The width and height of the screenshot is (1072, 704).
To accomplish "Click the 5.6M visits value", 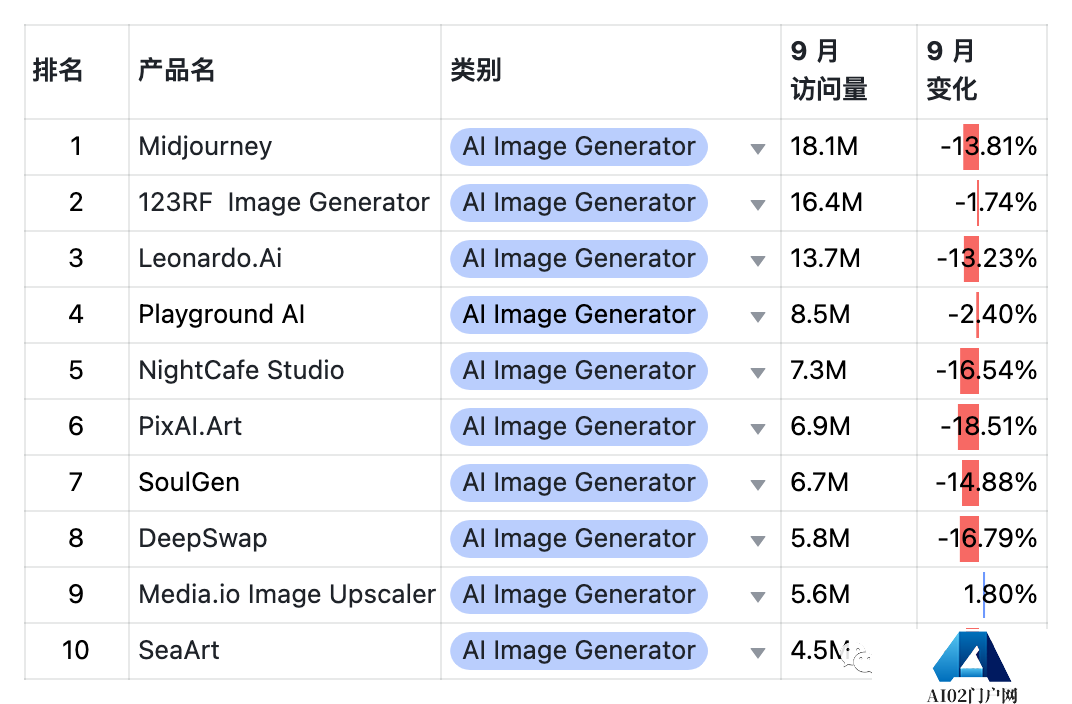I will pyautogui.click(x=820, y=595).
